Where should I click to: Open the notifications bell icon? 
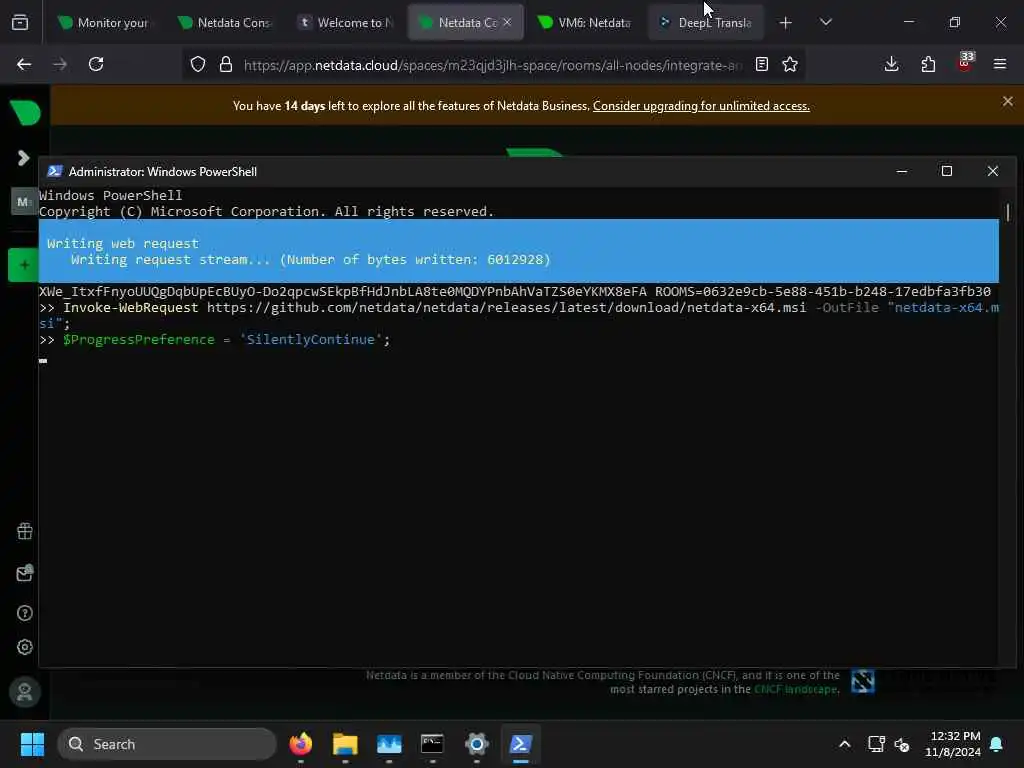pos(997,744)
